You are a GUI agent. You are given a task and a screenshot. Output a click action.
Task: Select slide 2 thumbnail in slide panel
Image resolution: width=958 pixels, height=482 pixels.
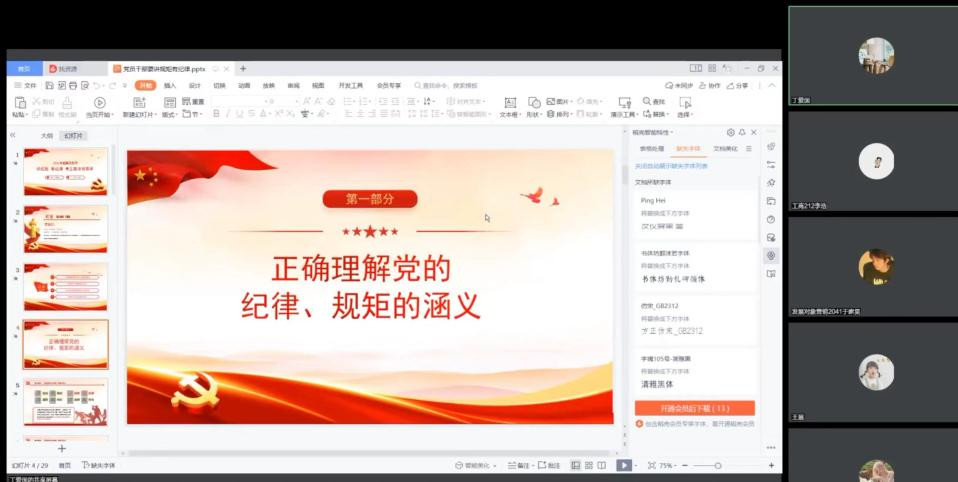click(x=66, y=229)
